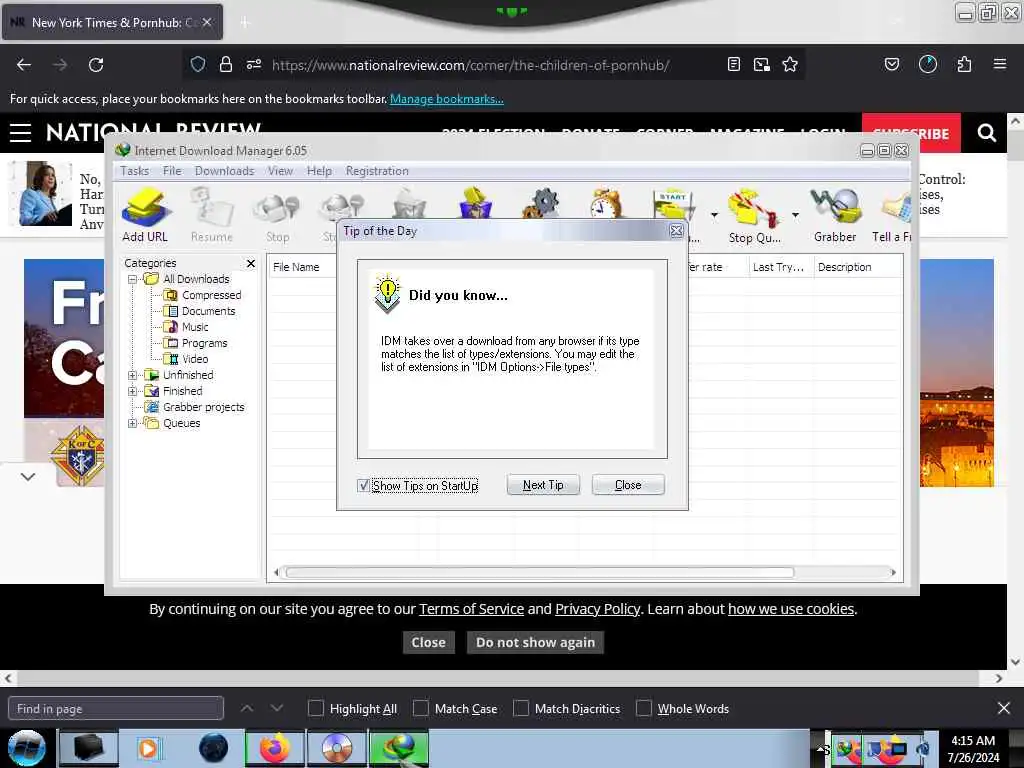Click the Add URL toolbar icon
Viewport: 1024px width, 768px height.
pos(145,215)
